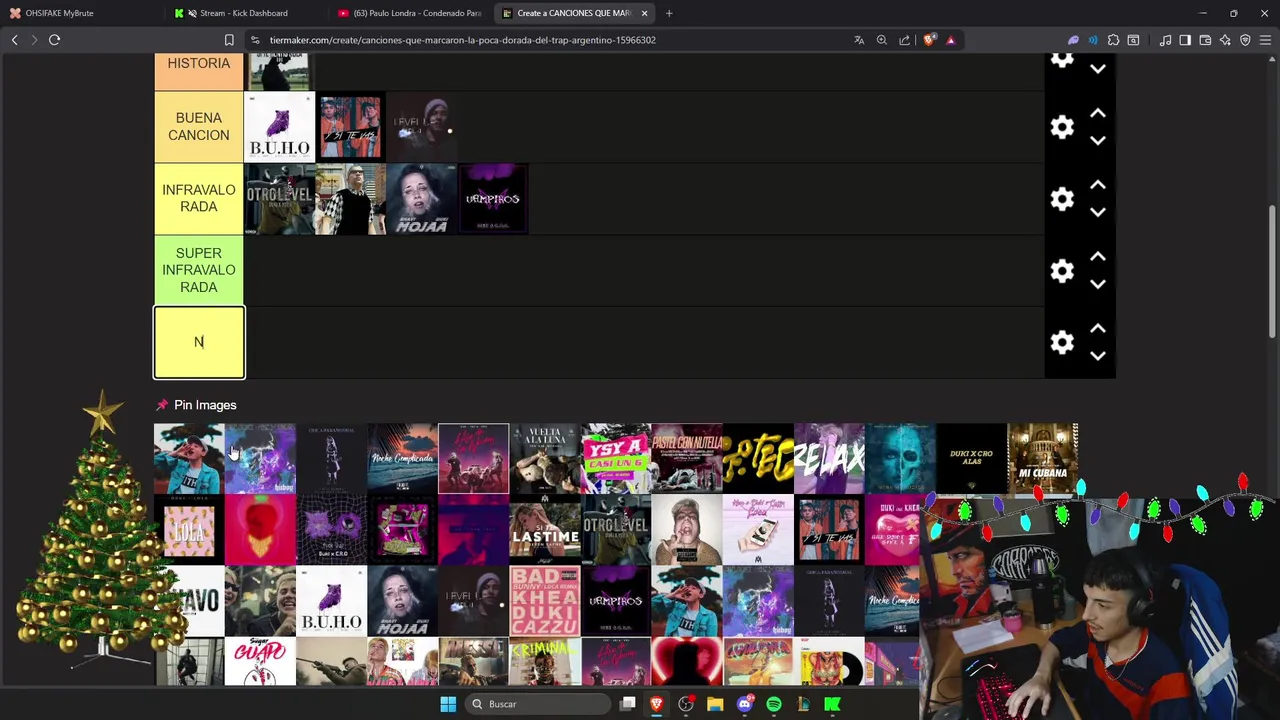
Task: Pick the Mi Cubana cover
Action: pos(1042,459)
